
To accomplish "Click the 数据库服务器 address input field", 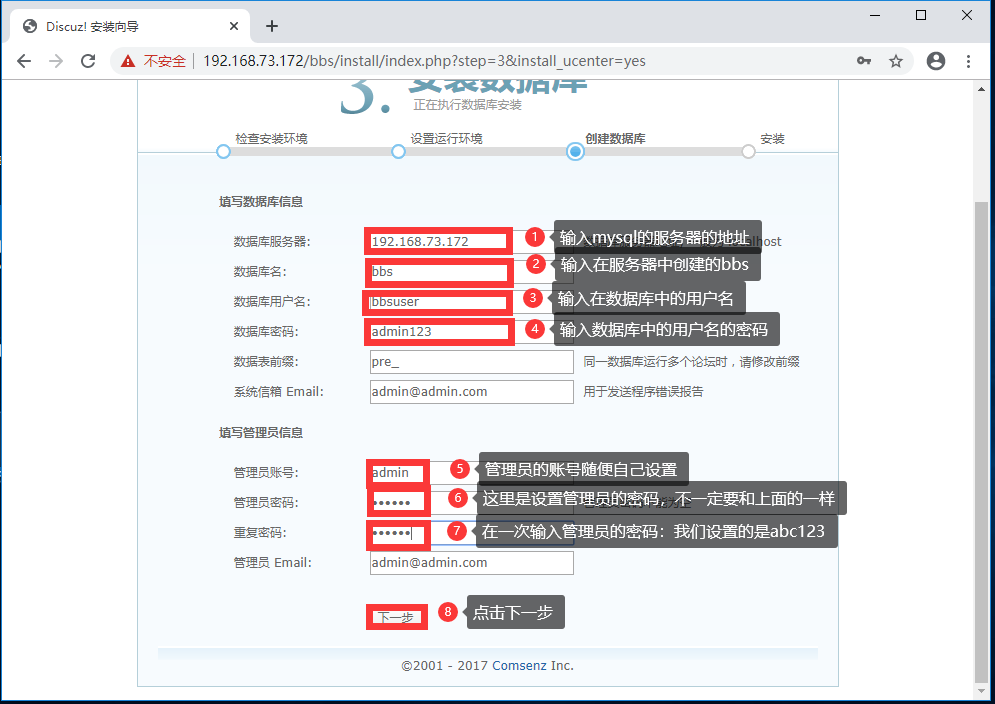I will [x=438, y=240].
